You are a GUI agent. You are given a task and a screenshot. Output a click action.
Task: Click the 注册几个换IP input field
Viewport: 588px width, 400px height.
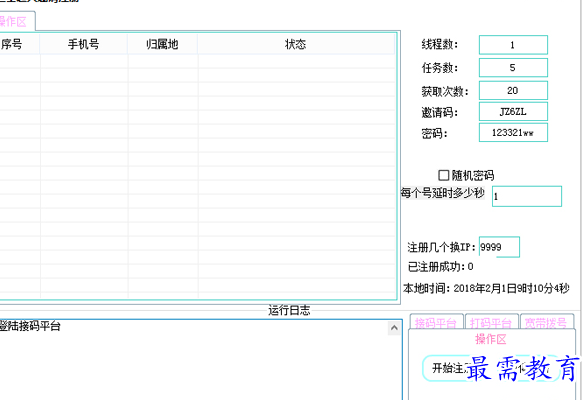click(499, 247)
